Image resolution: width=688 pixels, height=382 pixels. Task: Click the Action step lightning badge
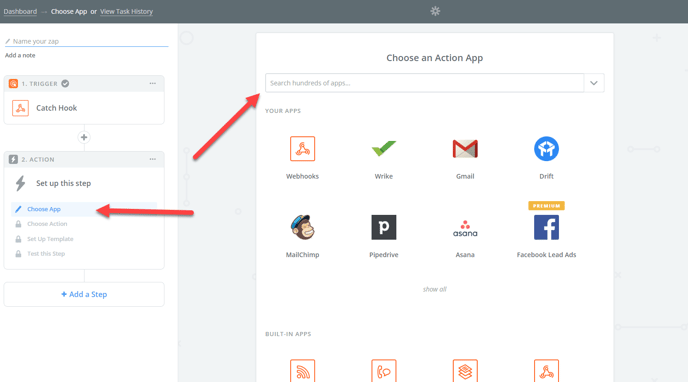click(x=13, y=159)
